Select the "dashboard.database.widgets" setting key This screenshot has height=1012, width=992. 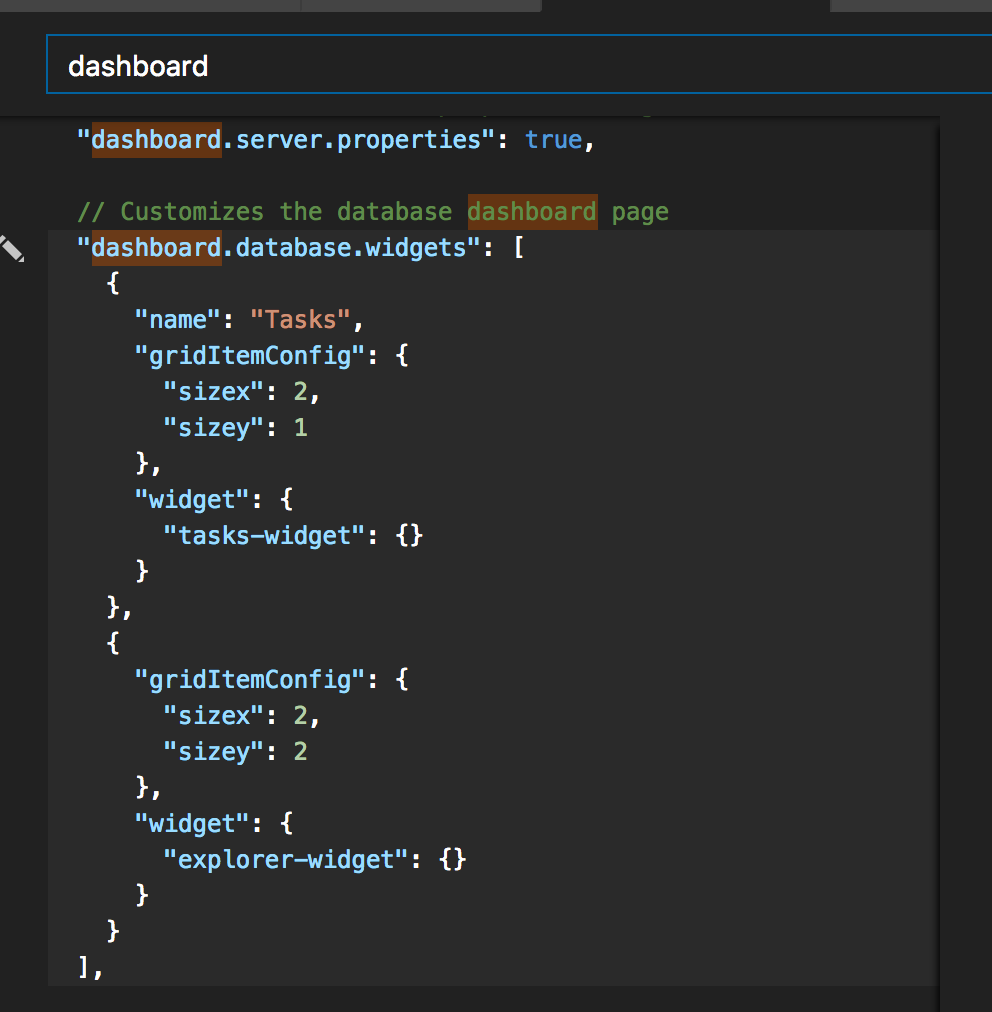coord(279,247)
